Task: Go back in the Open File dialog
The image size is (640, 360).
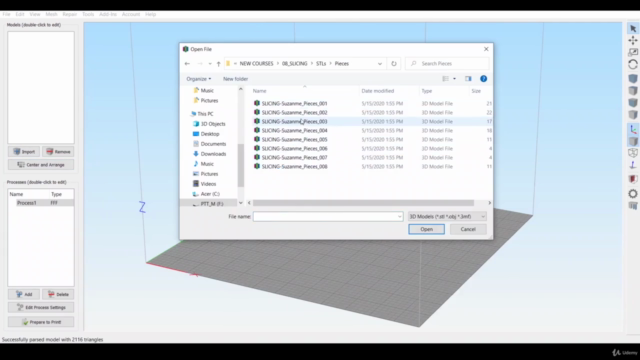Action: pyautogui.click(x=187, y=64)
